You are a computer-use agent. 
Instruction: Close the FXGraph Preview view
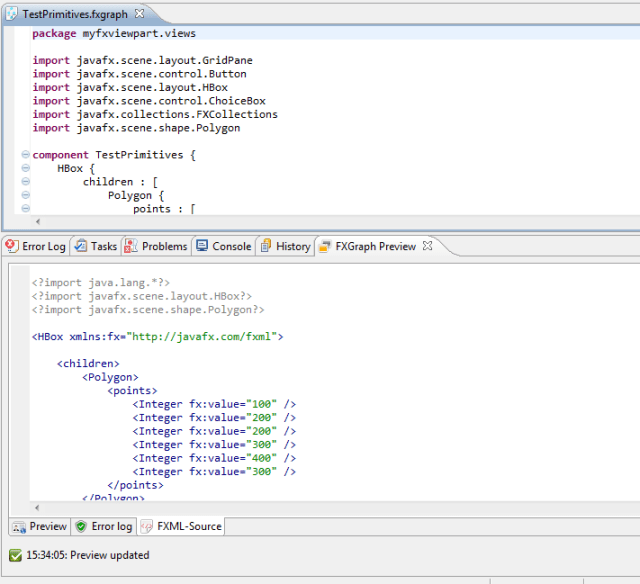point(428,246)
